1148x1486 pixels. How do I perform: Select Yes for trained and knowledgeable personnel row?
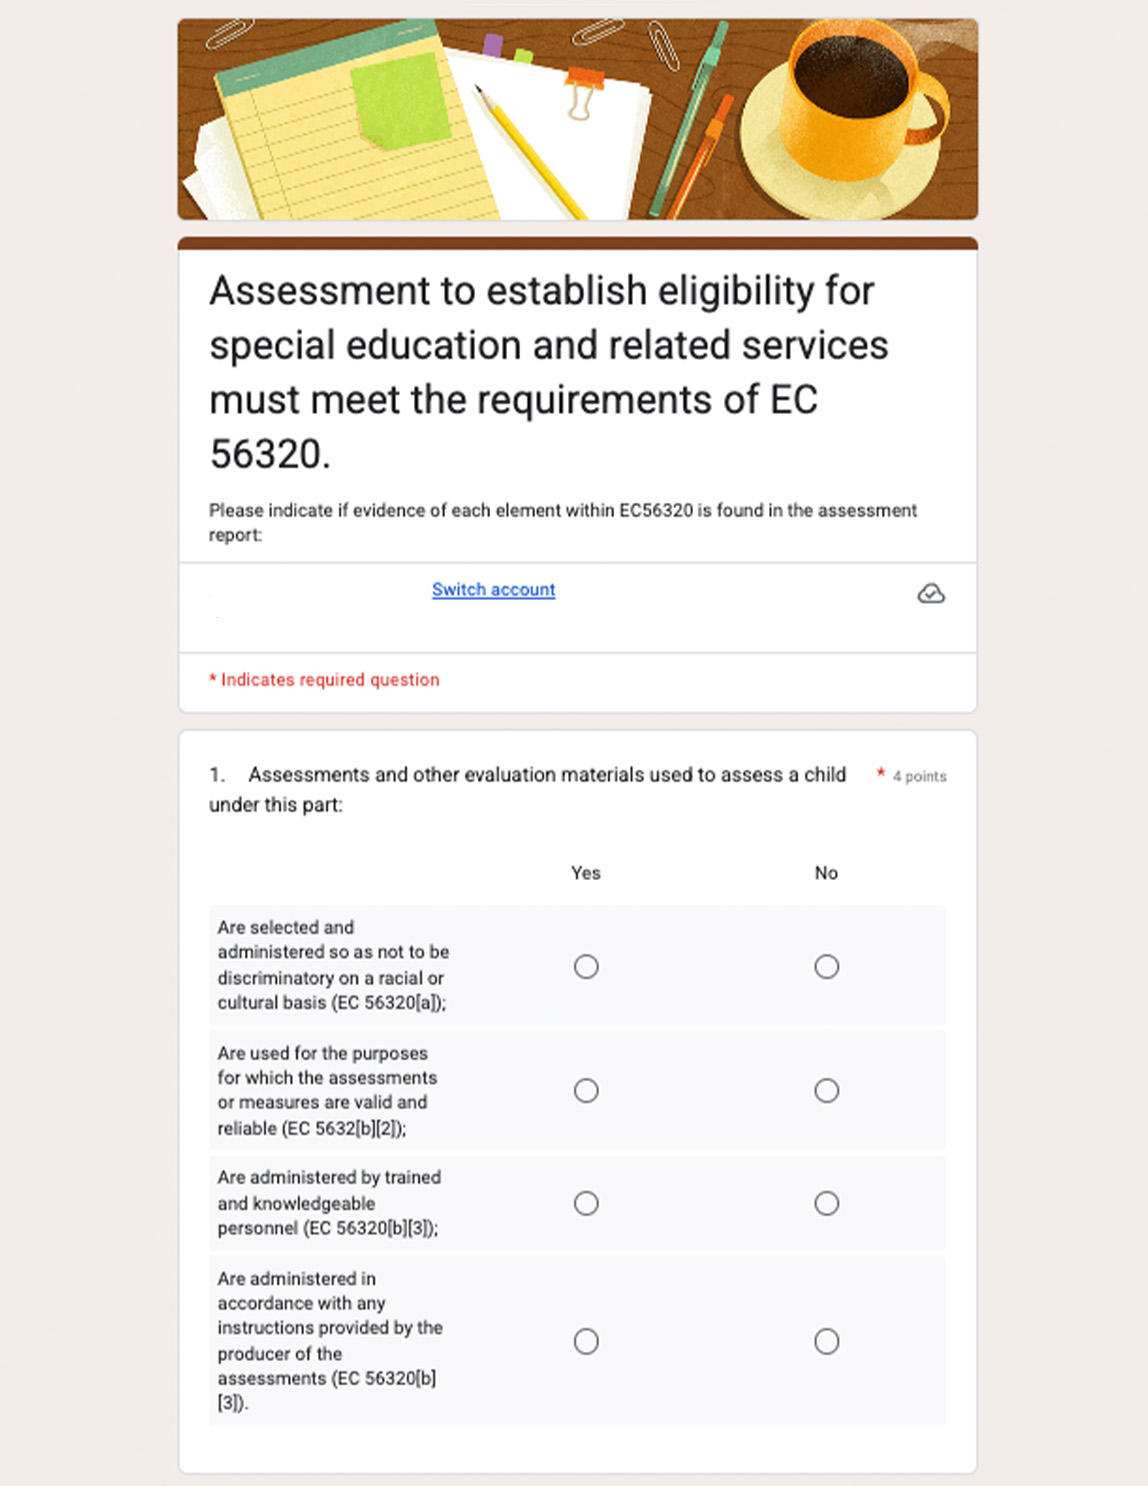[586, 1203]
